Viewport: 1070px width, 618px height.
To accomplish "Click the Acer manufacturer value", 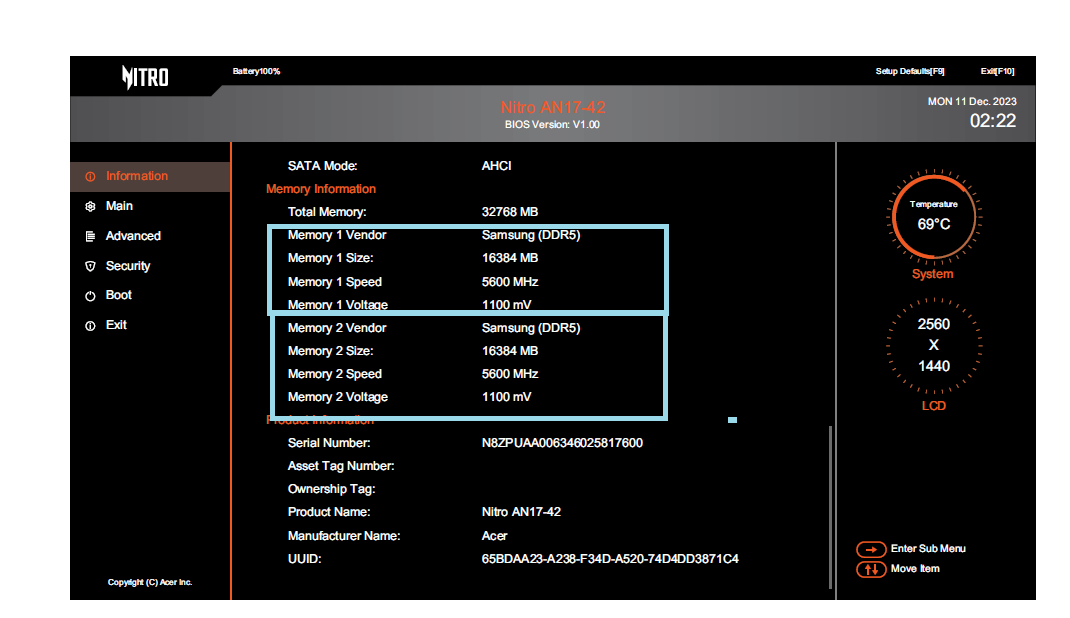I will click(x=494, y=536).
